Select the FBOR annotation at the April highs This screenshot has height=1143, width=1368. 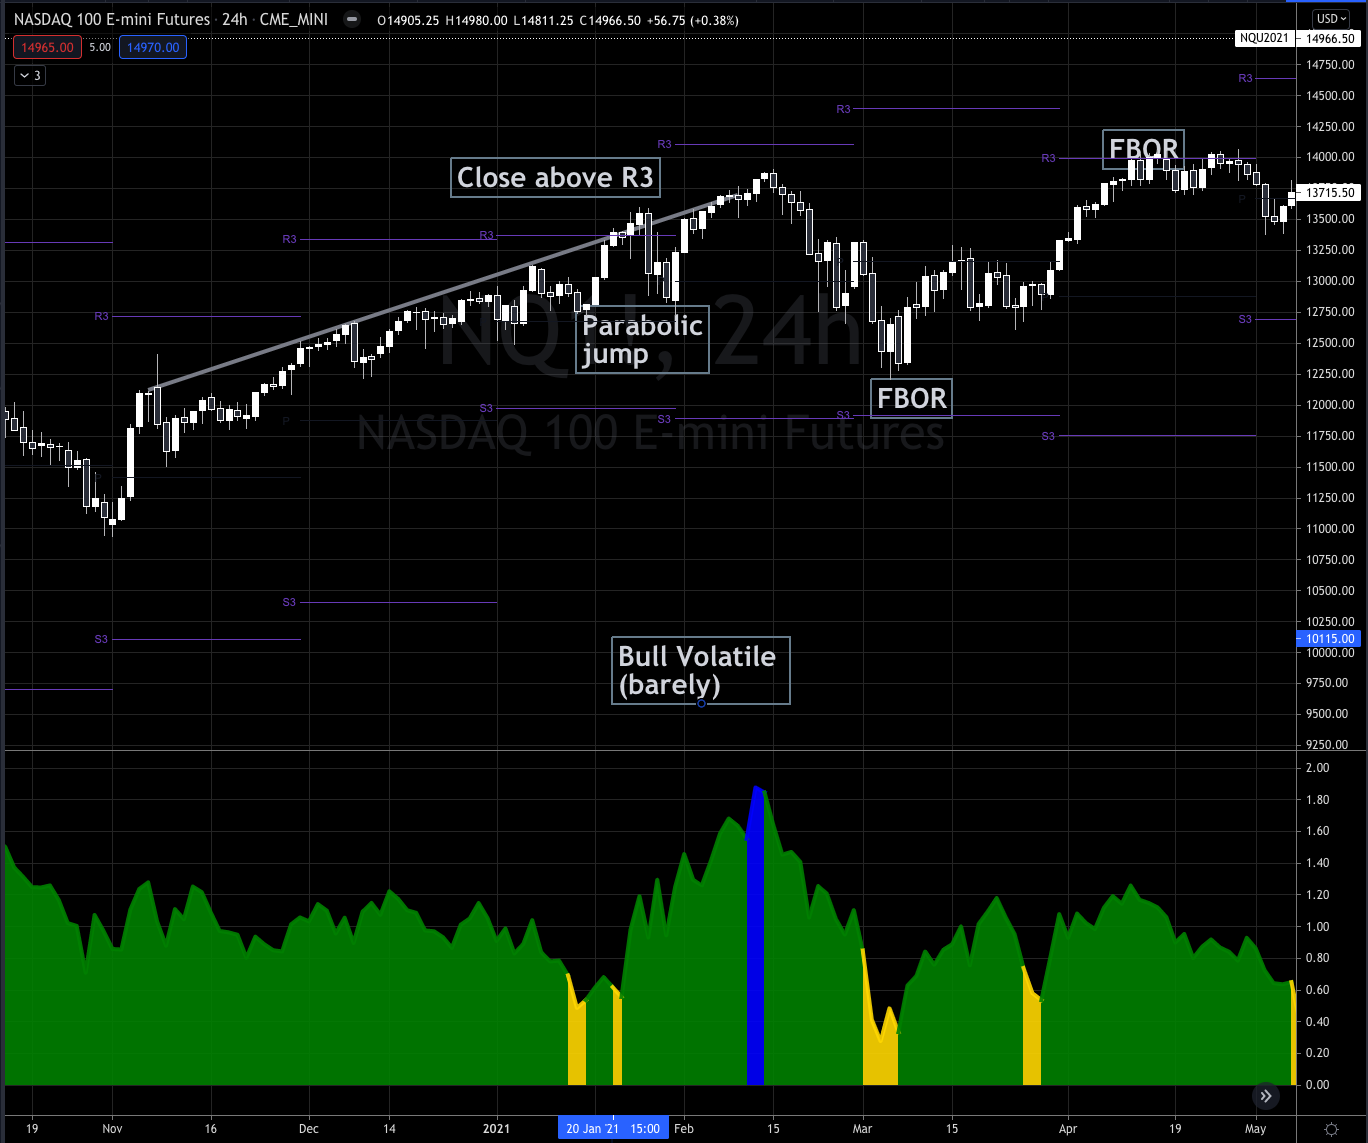coord(1143,150)
